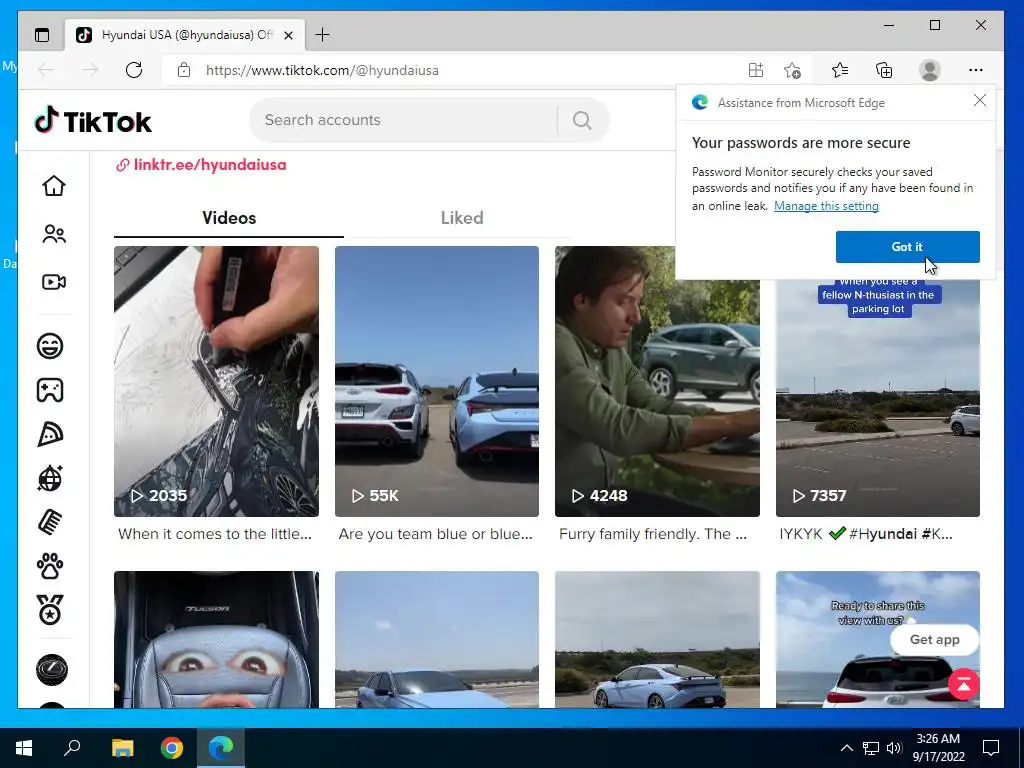
Task: Select the Hyundai USA browser tab
Action: (185, 35)
